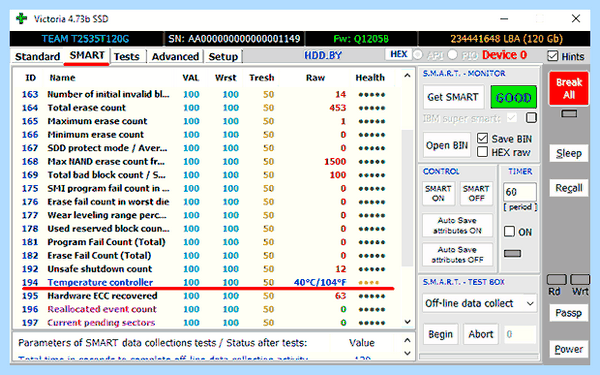Select row 194 Temperature controller
600x375 pixels.
(x=207, y=282)
